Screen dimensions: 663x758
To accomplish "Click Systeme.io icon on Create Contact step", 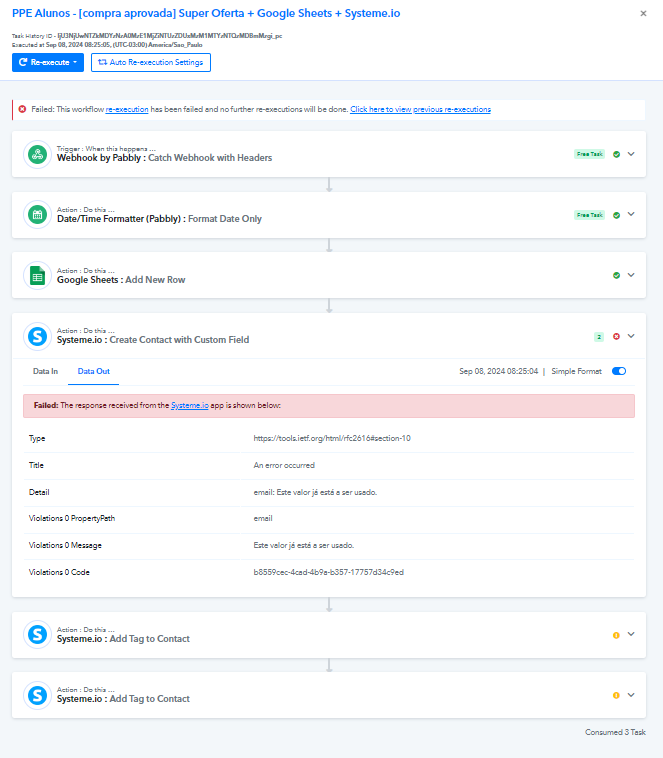I will coord(37,336).
